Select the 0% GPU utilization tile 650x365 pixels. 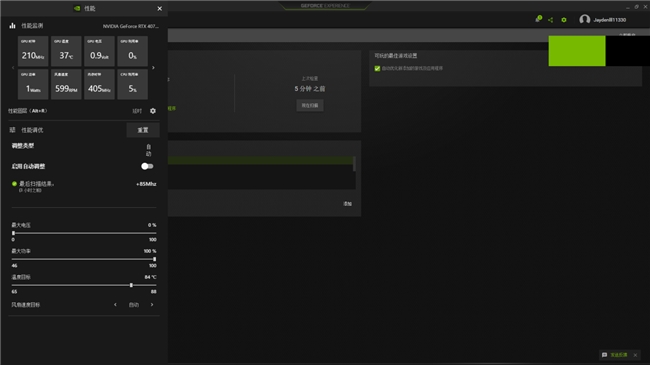click(x=133, y=51)
